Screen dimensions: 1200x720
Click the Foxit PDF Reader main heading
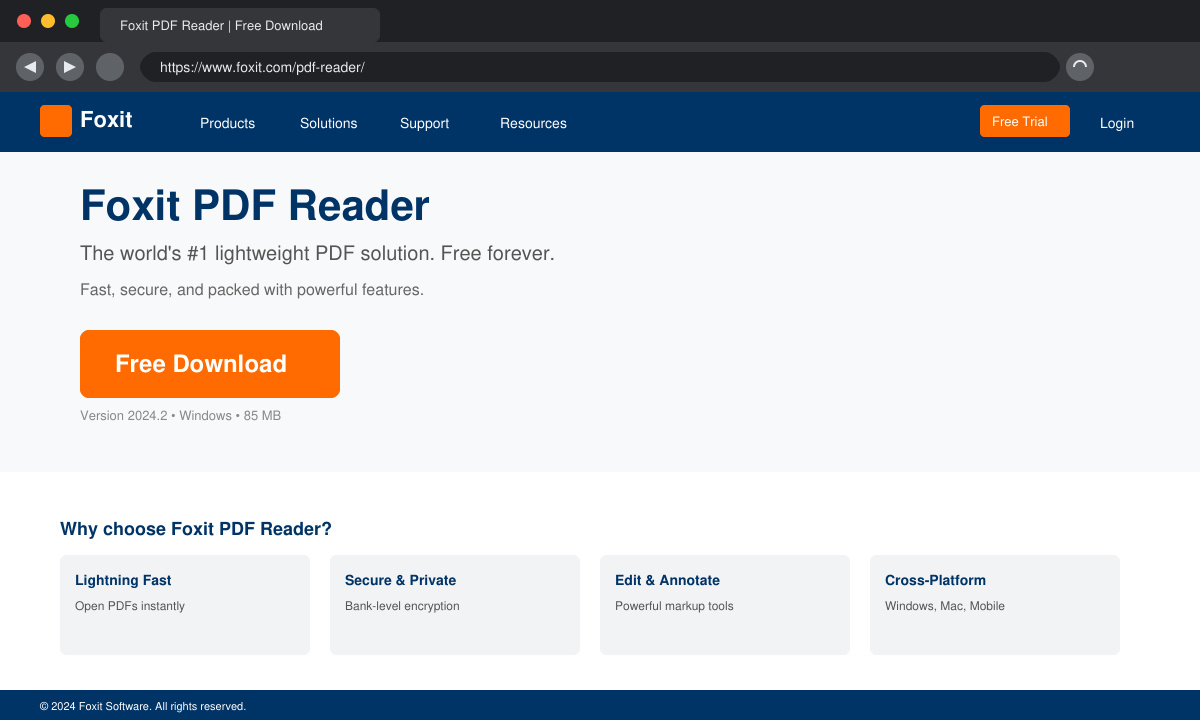[x=255, y=206]
